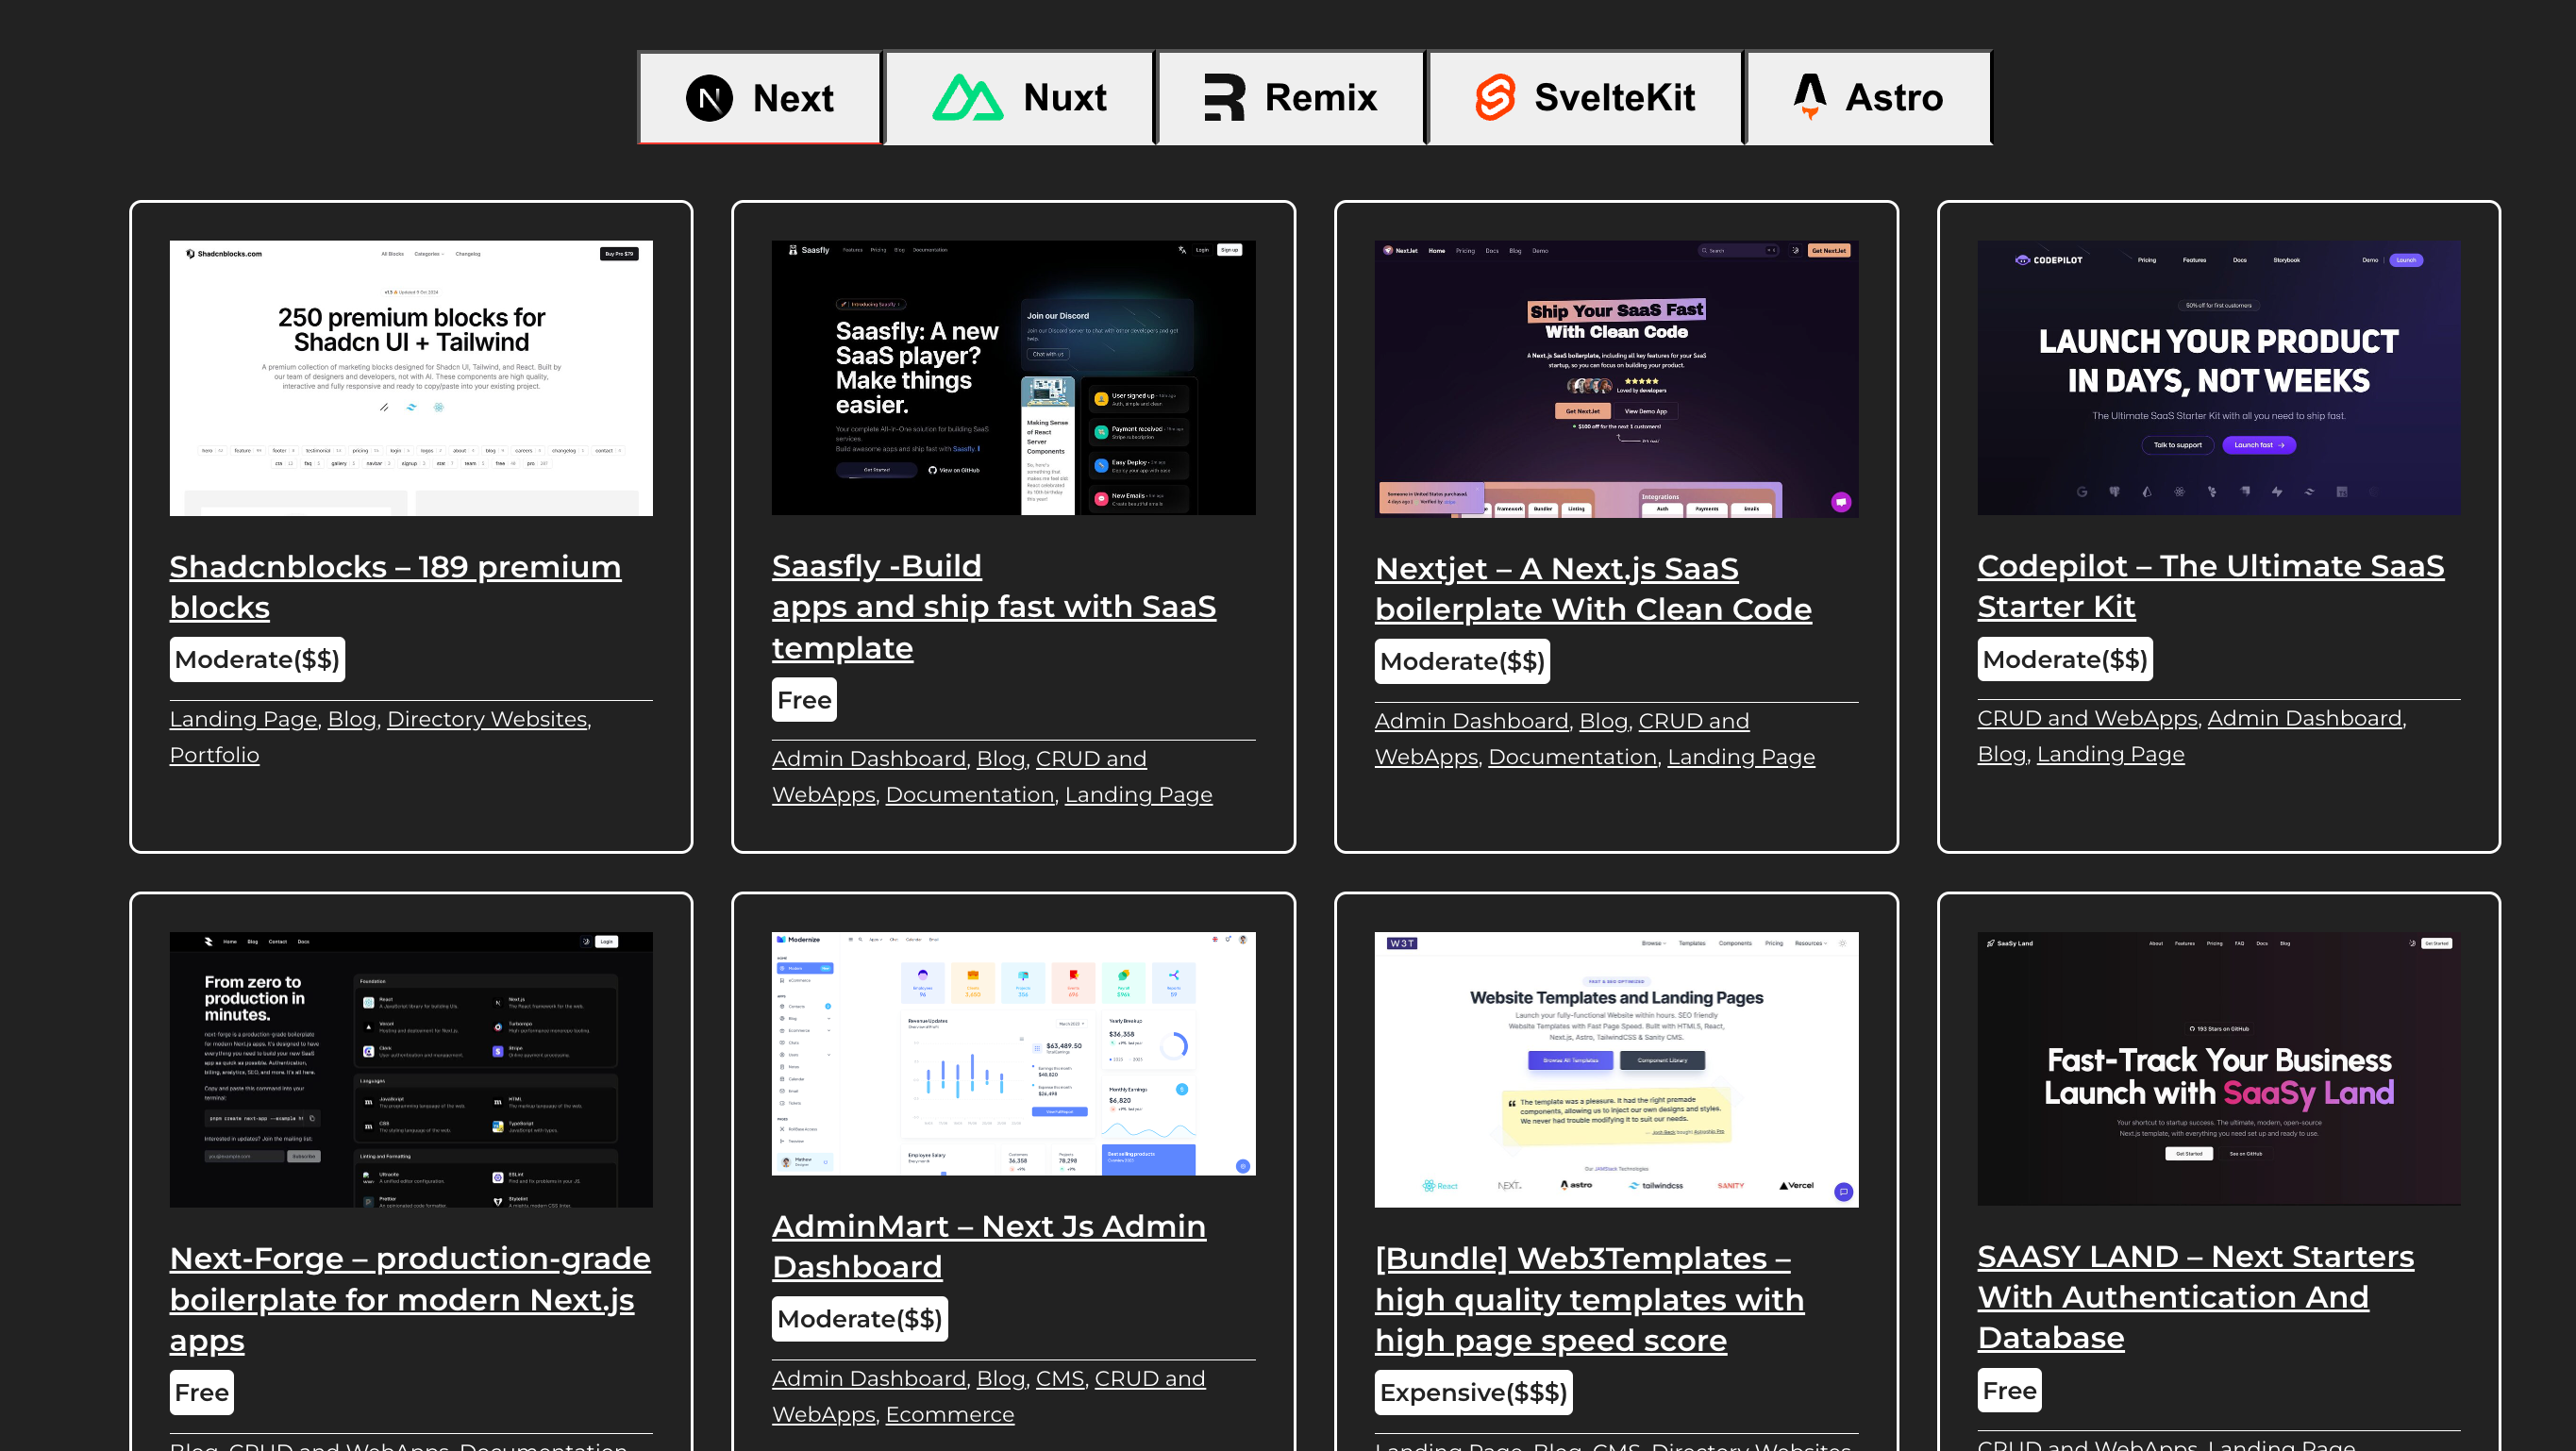This screenshot has width=2576, height=1451.
Task: Open the Nextjet SaaS boilerplate title link
Action: click(x=1593, y=589)
